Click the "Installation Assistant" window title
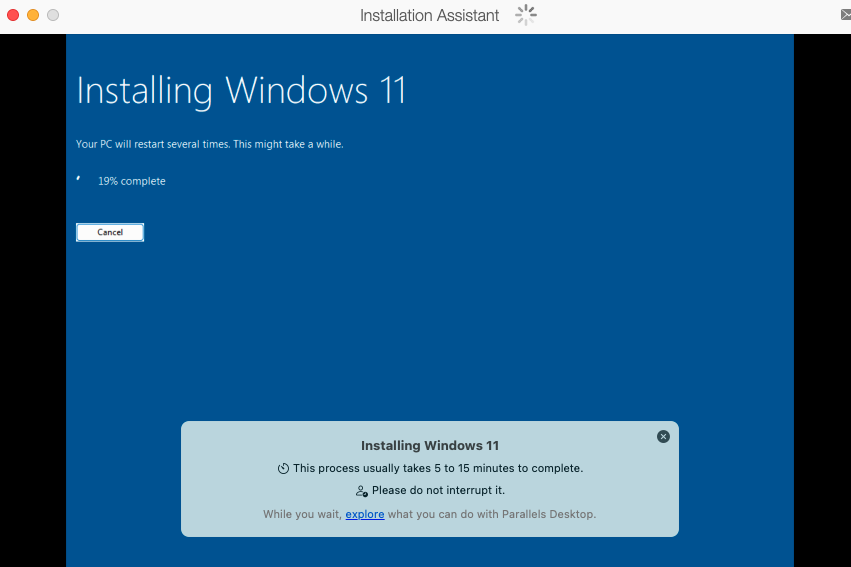The image size is (851, 567). coord(429,15)
